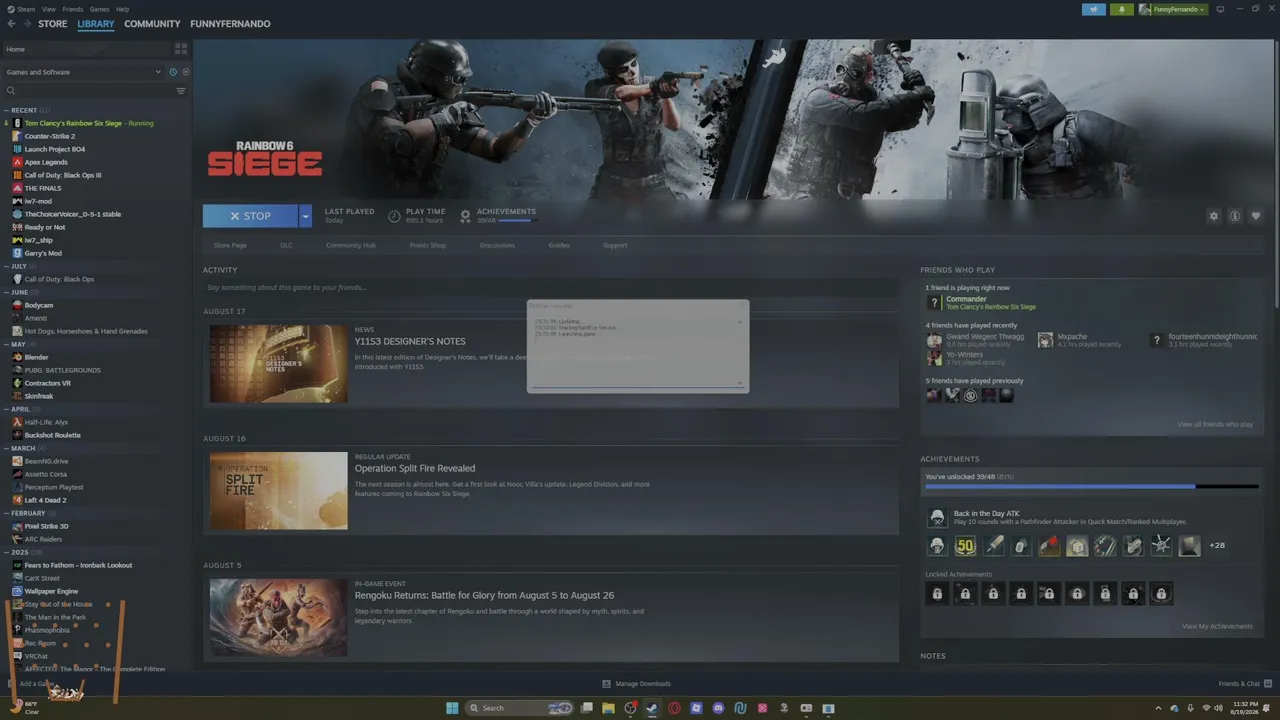Collapse the JULY section

pos(7,266)
